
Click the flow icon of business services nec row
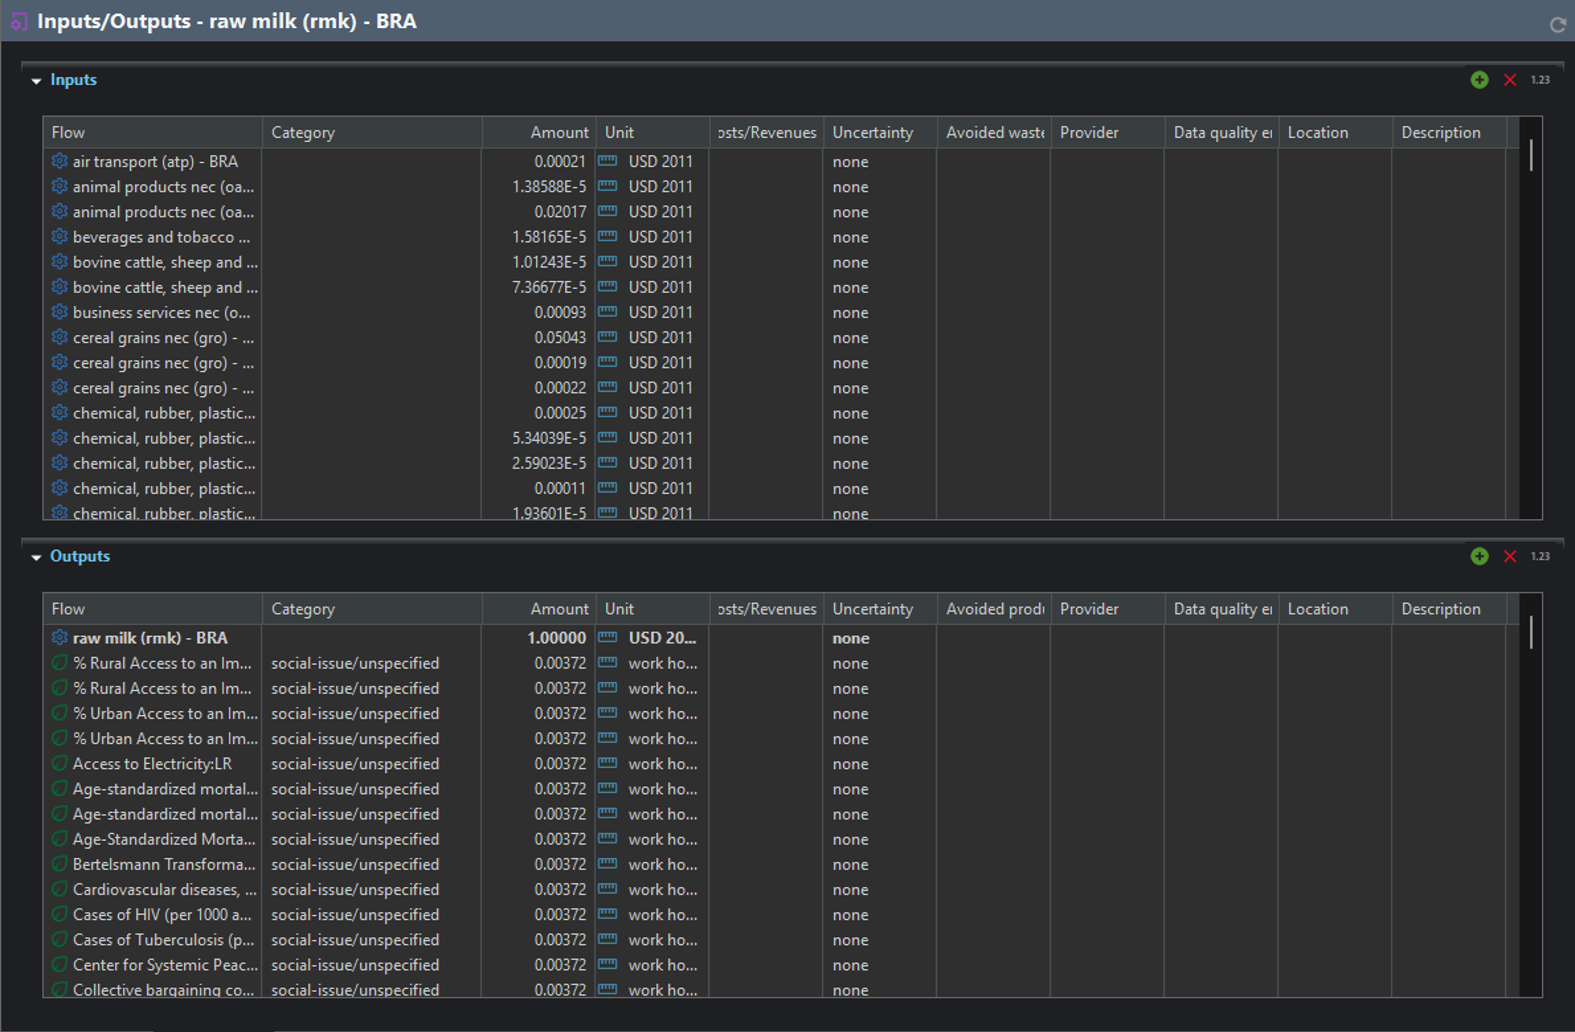(x=60, y=312)
